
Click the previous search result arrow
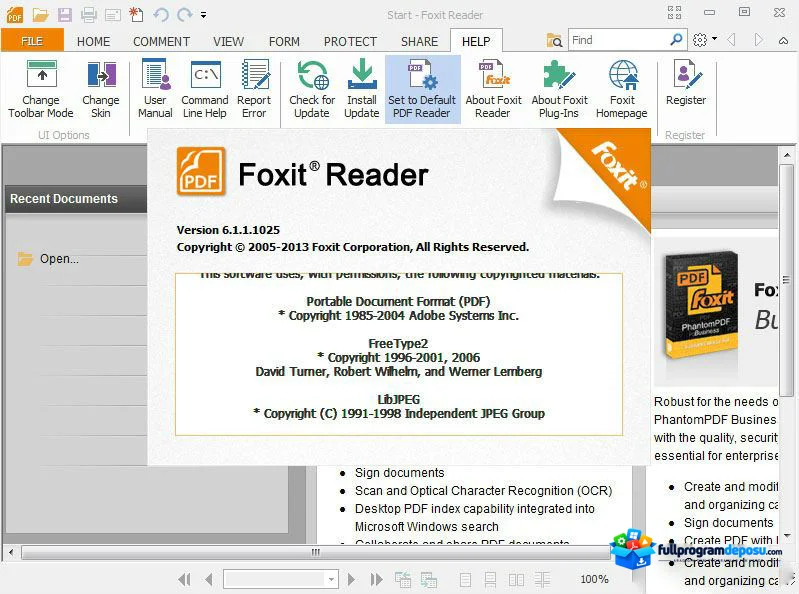732,40
